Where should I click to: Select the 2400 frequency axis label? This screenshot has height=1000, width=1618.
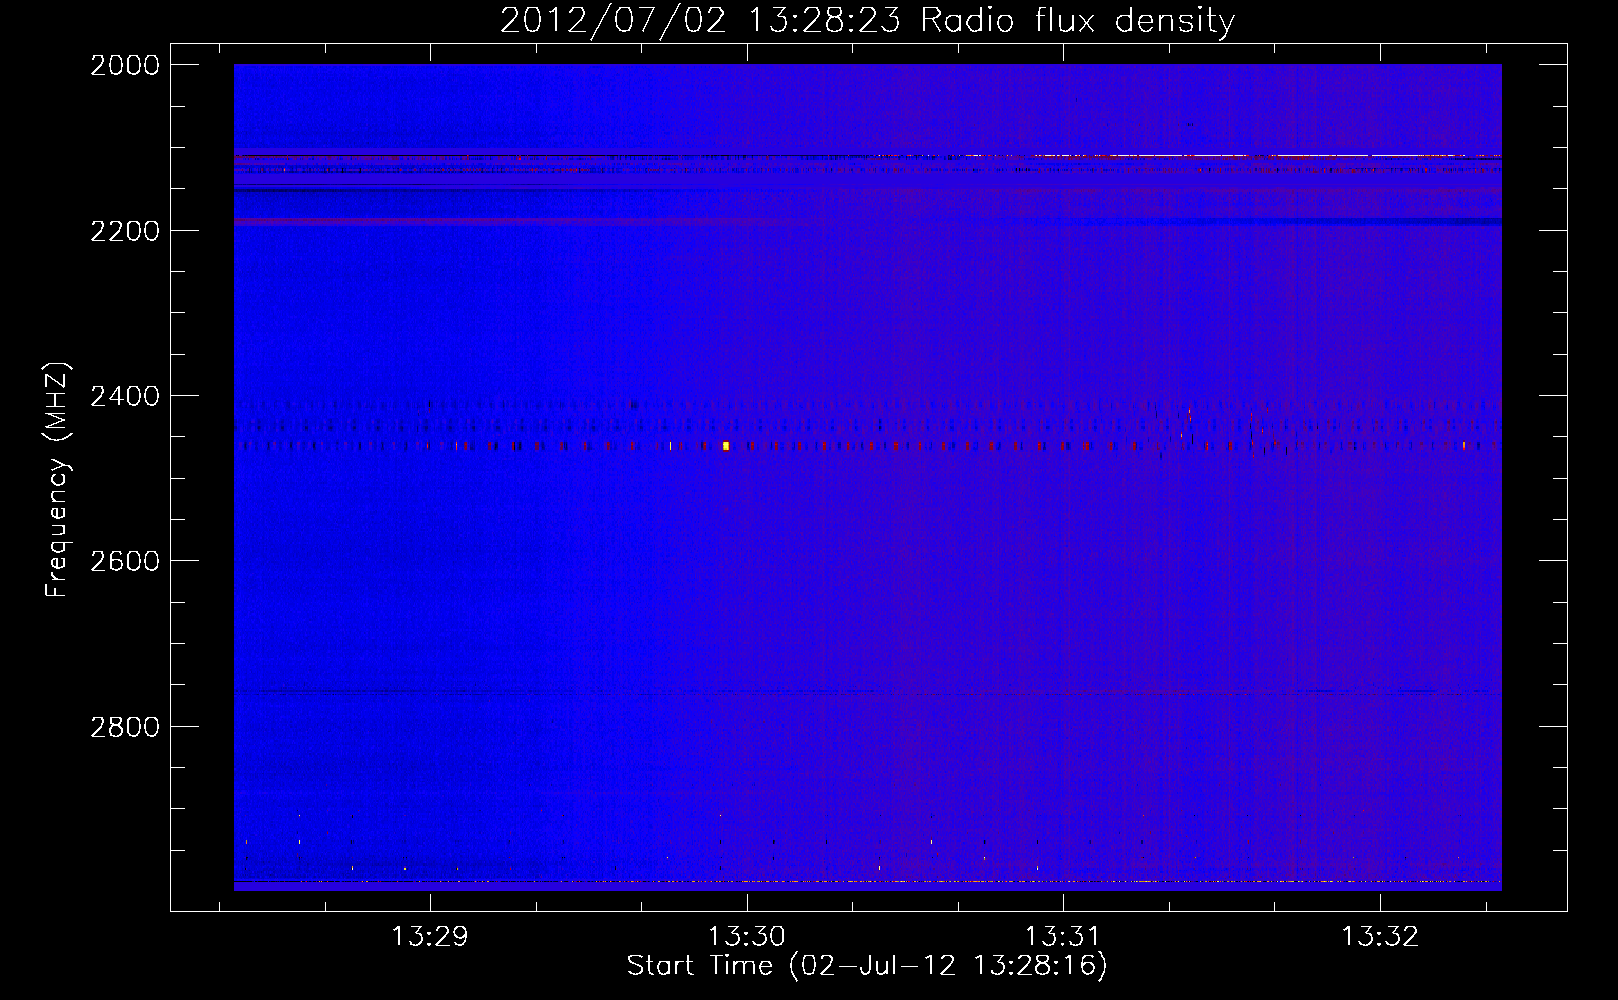(x=125, y=396)
